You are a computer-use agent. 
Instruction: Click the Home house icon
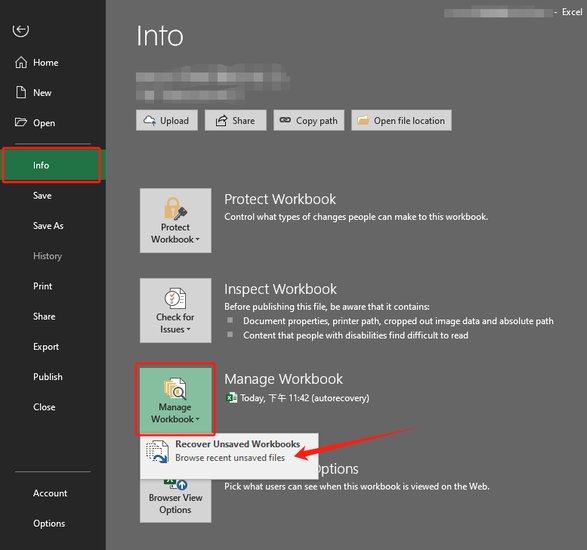pos(21,62)
